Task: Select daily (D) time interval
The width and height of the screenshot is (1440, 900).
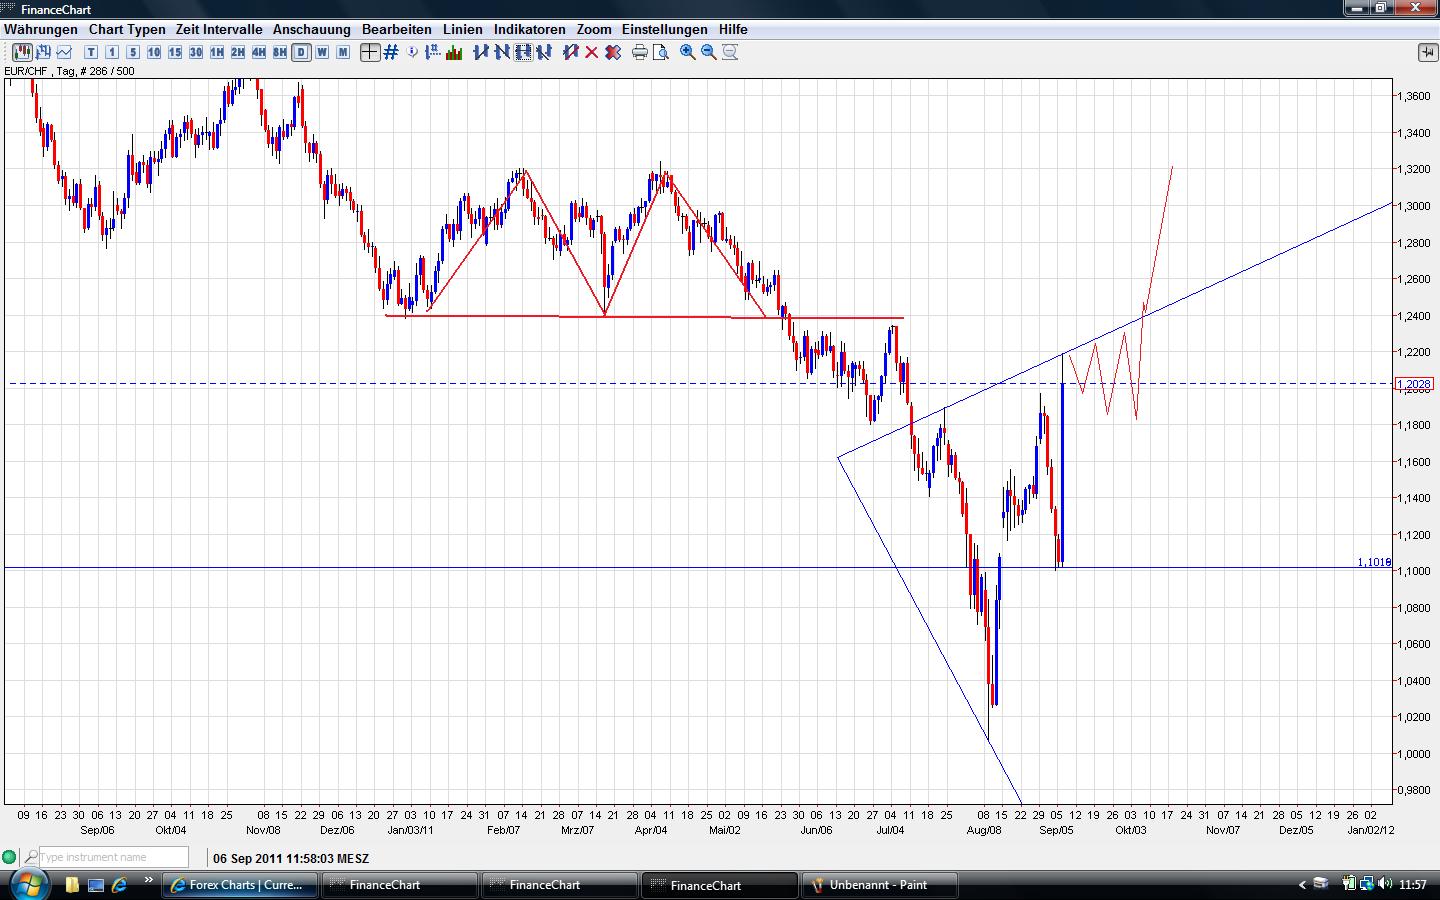Action: pyautogui.click(x=301, y=52)
